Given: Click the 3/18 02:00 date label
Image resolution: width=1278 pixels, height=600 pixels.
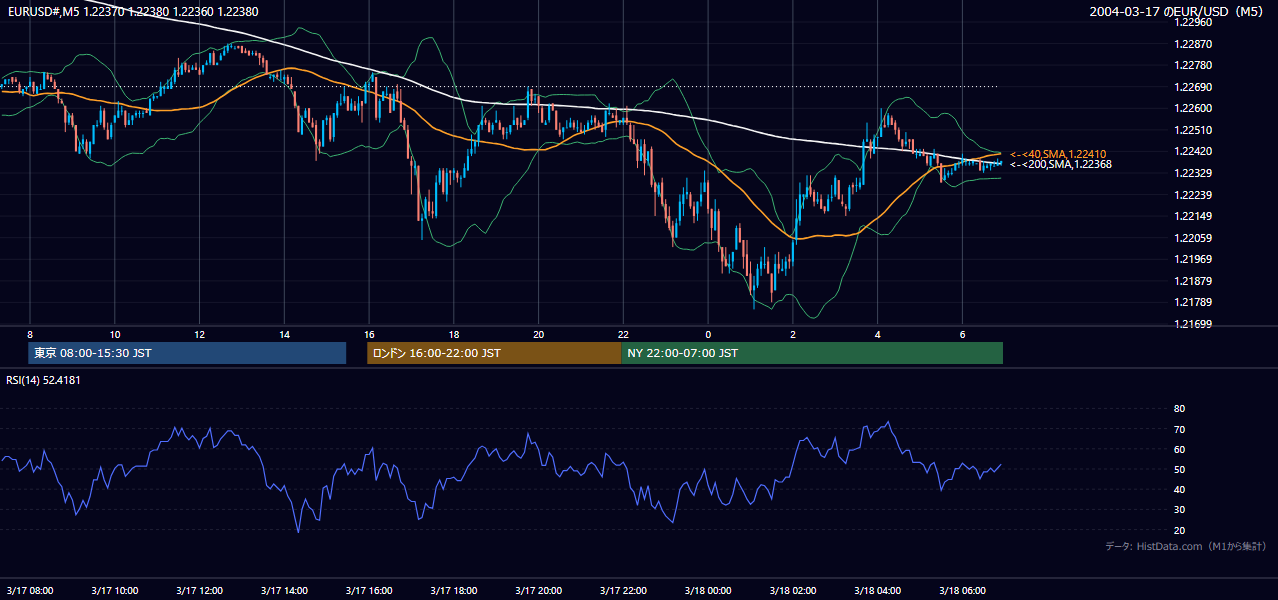Looking at the screenshot, I should [793, 590].
